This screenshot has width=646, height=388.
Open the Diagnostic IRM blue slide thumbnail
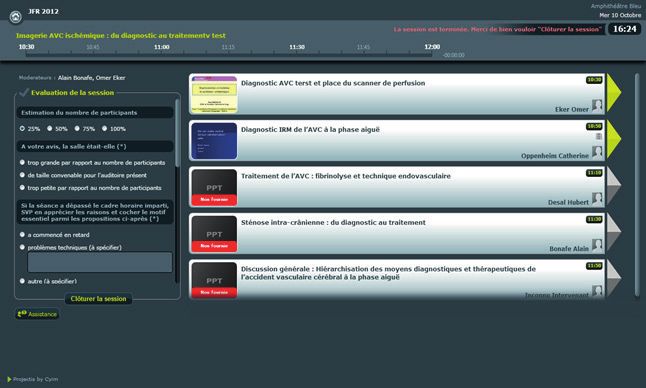214,141
